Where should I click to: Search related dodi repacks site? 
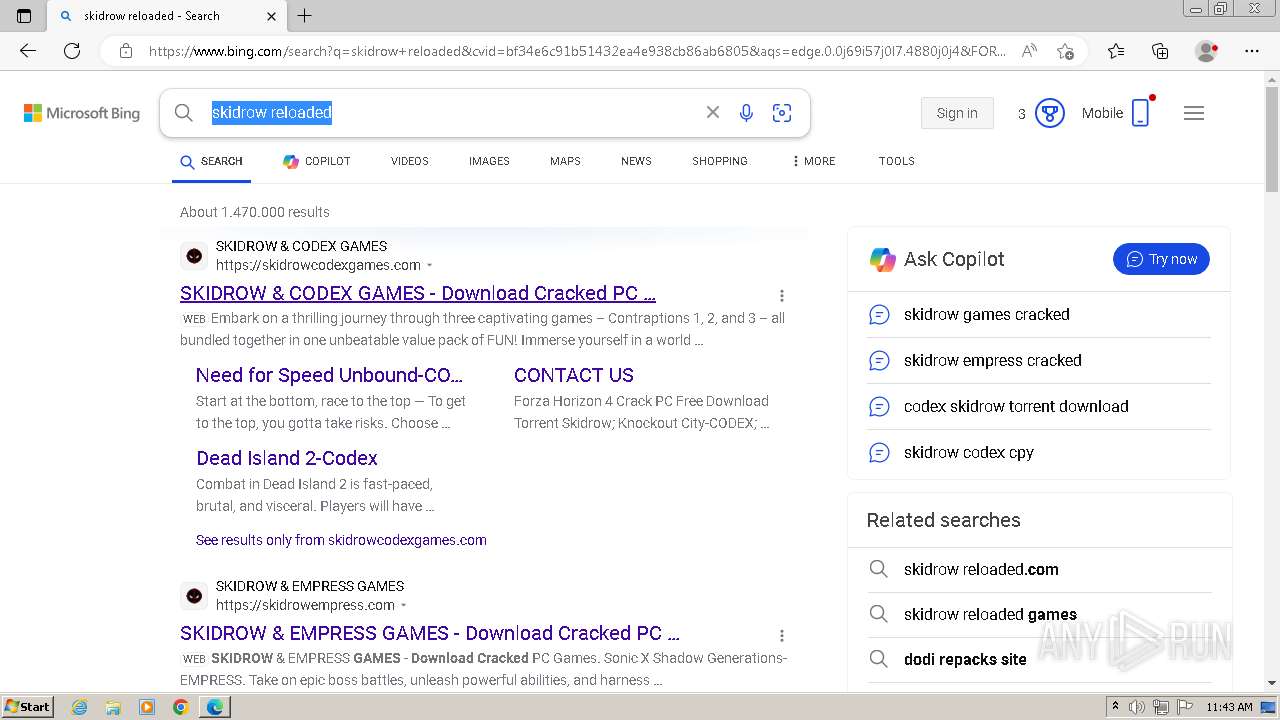(x=965, y=659)
